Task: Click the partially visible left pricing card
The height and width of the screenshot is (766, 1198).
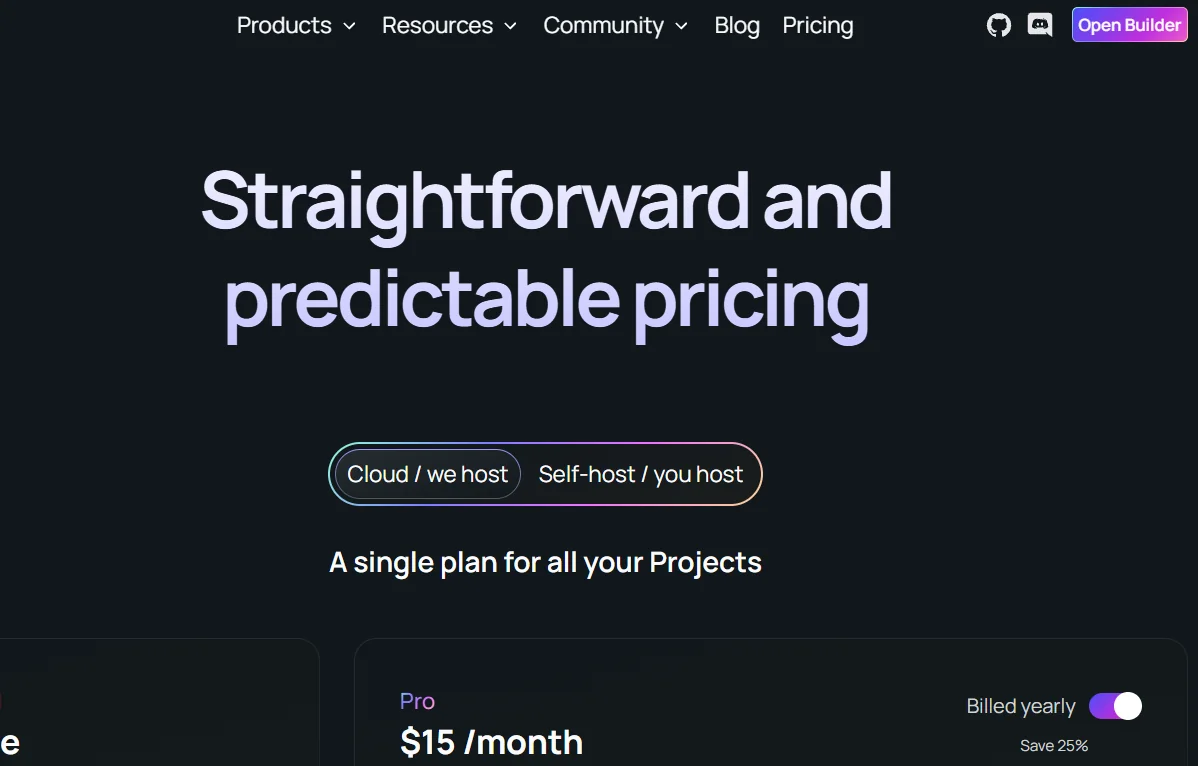Action: (x=160, y=700)
